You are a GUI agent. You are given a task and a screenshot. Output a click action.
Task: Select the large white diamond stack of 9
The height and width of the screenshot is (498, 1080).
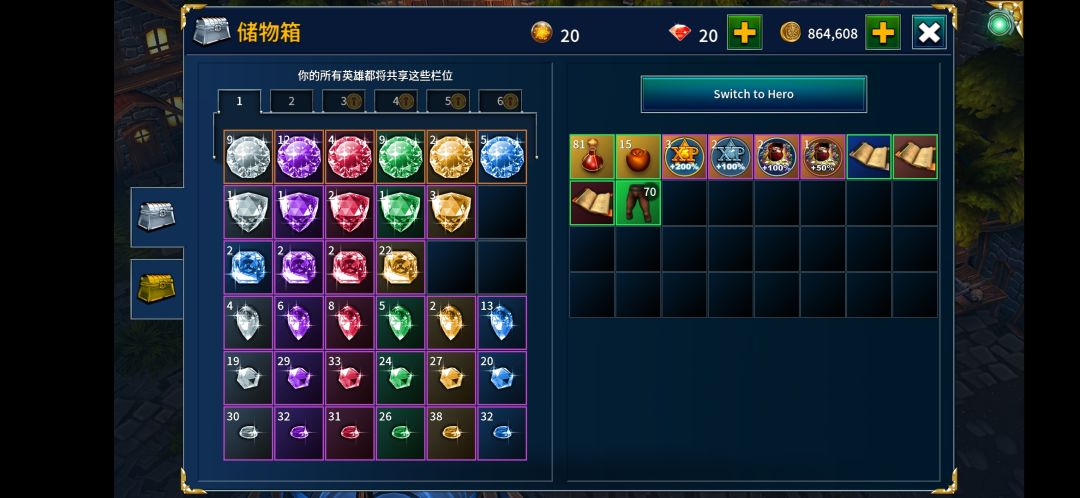(248, 156)
